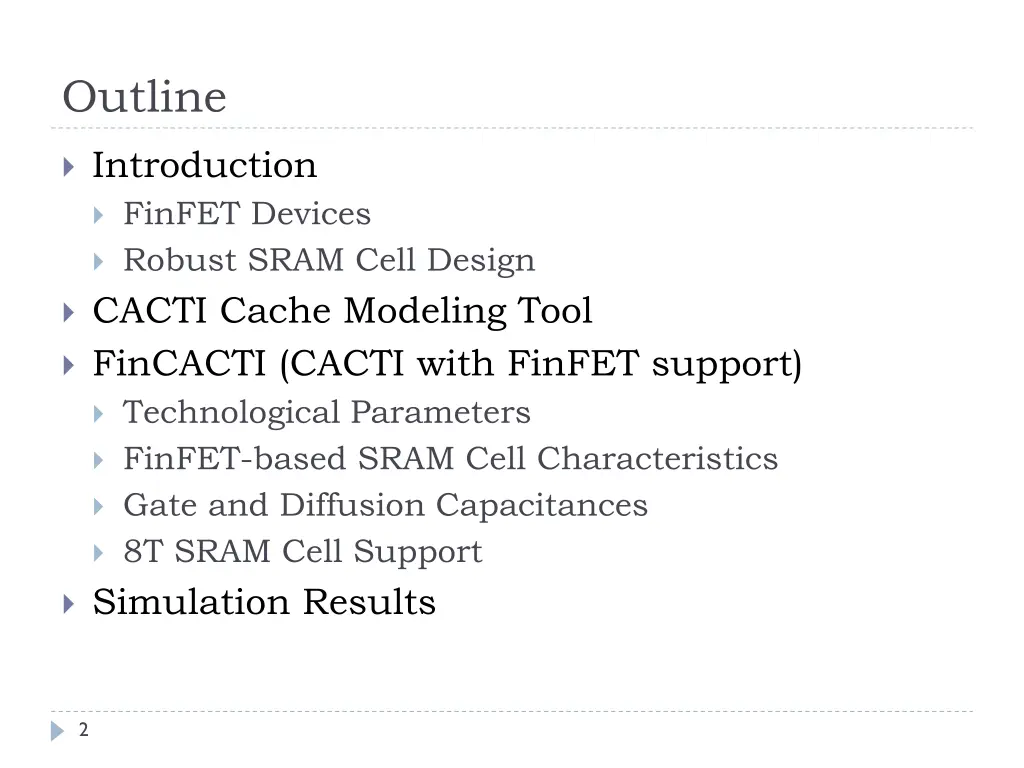Click the bullet arrow before FinFET-based SRAM Cell Characteristics

[x=99, y=460]
